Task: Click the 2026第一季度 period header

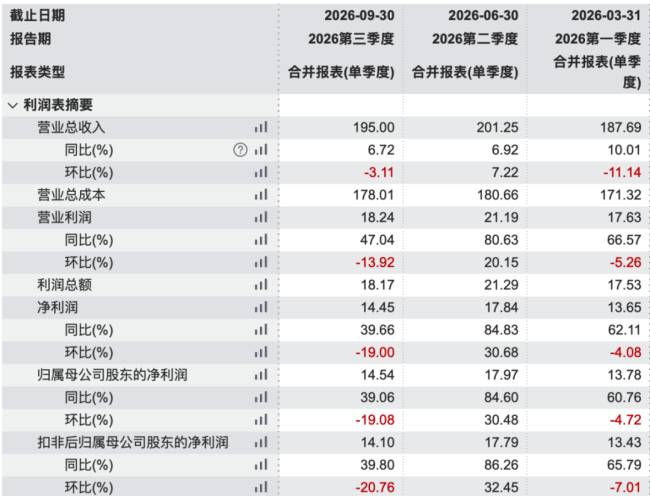Action: [x=598, y=39]
